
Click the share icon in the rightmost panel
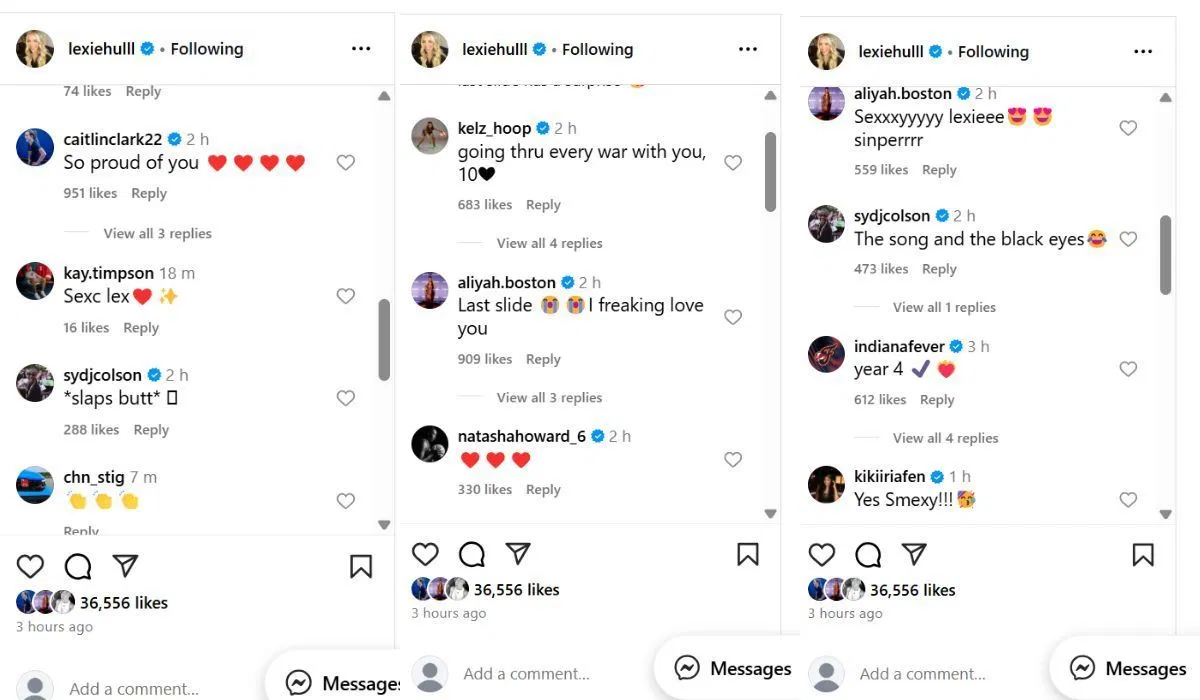(x=914, y=555)
